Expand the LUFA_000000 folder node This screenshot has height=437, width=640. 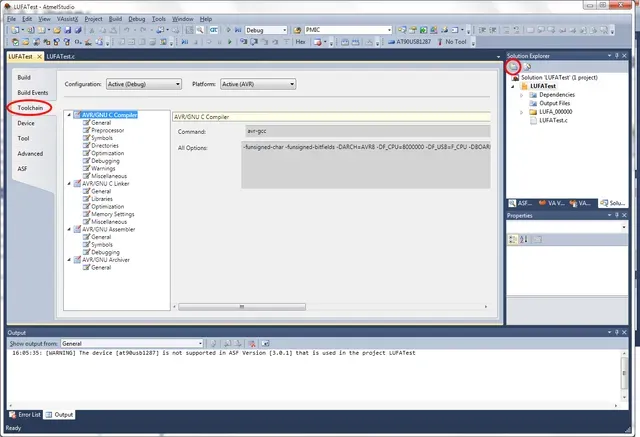pos(521,112)
